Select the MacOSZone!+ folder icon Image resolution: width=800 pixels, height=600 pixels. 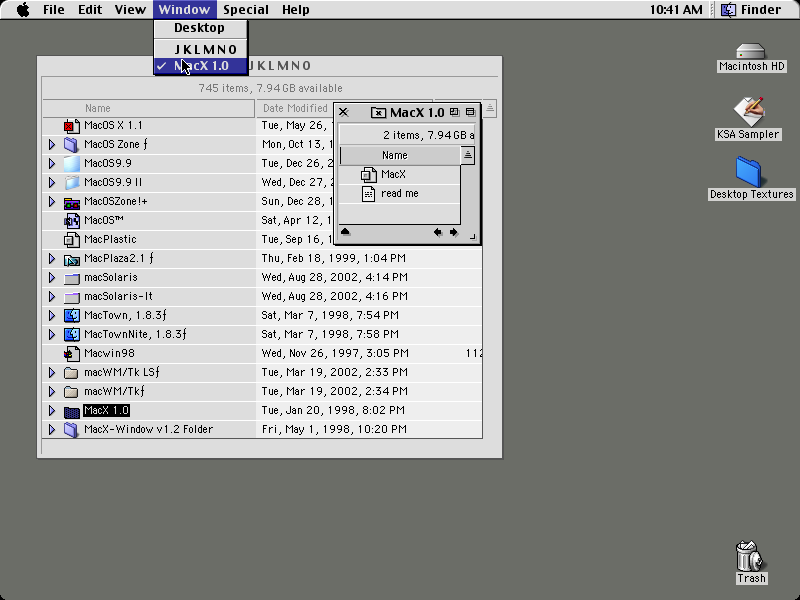72,202
